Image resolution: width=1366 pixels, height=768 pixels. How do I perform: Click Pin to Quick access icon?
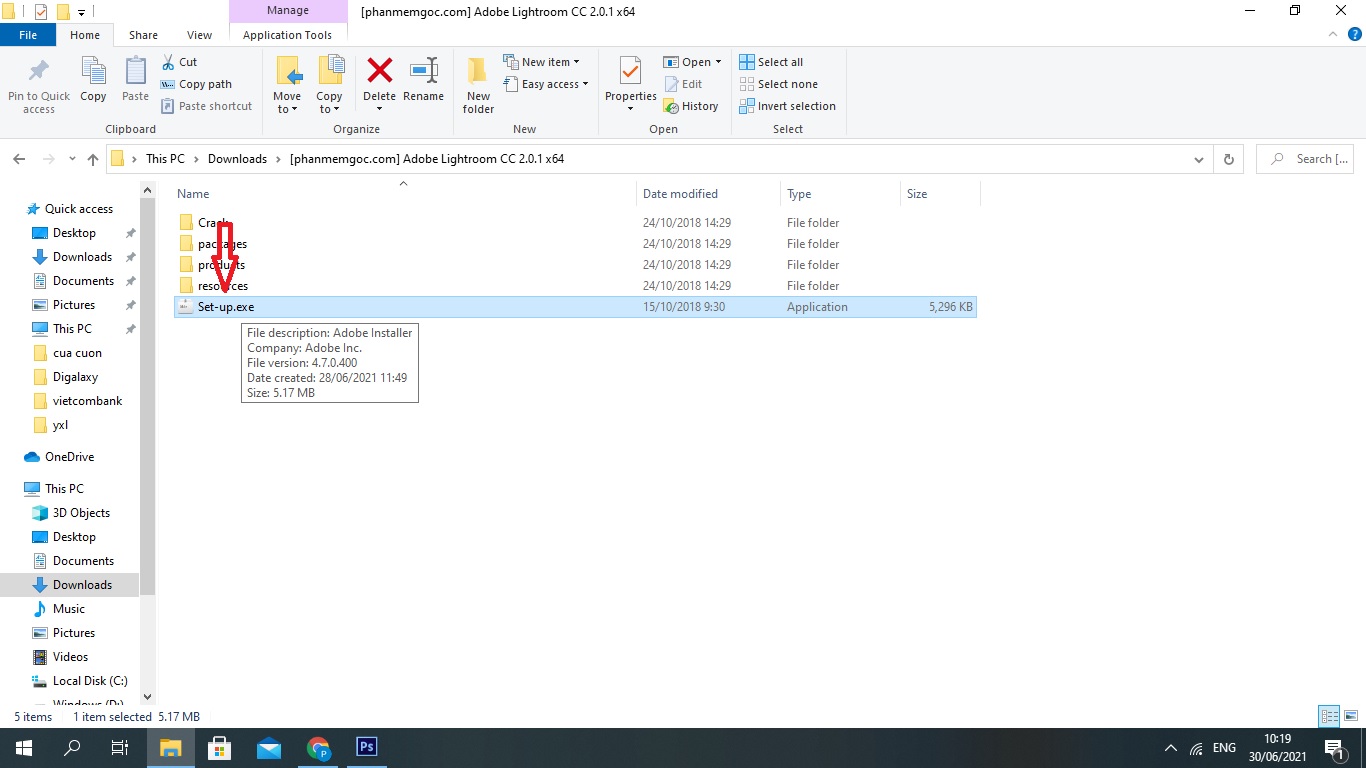click(39, 72)
